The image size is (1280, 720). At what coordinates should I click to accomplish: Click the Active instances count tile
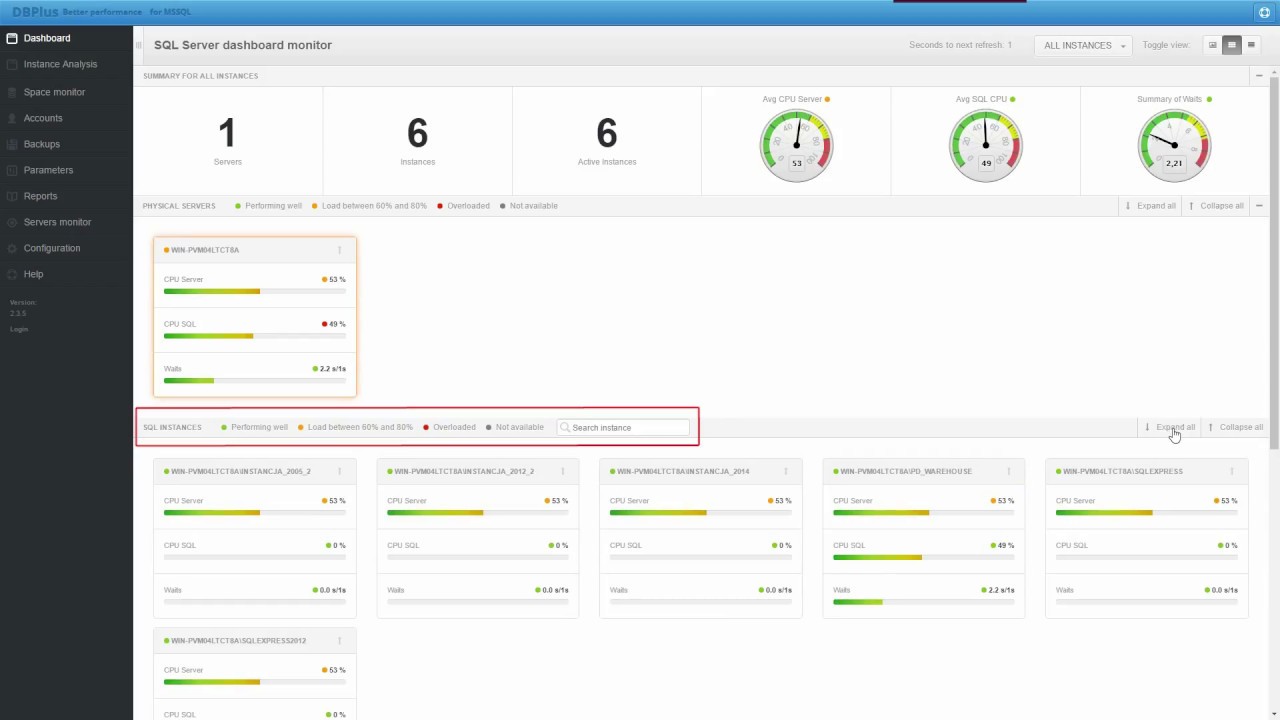tap(606, 140)
